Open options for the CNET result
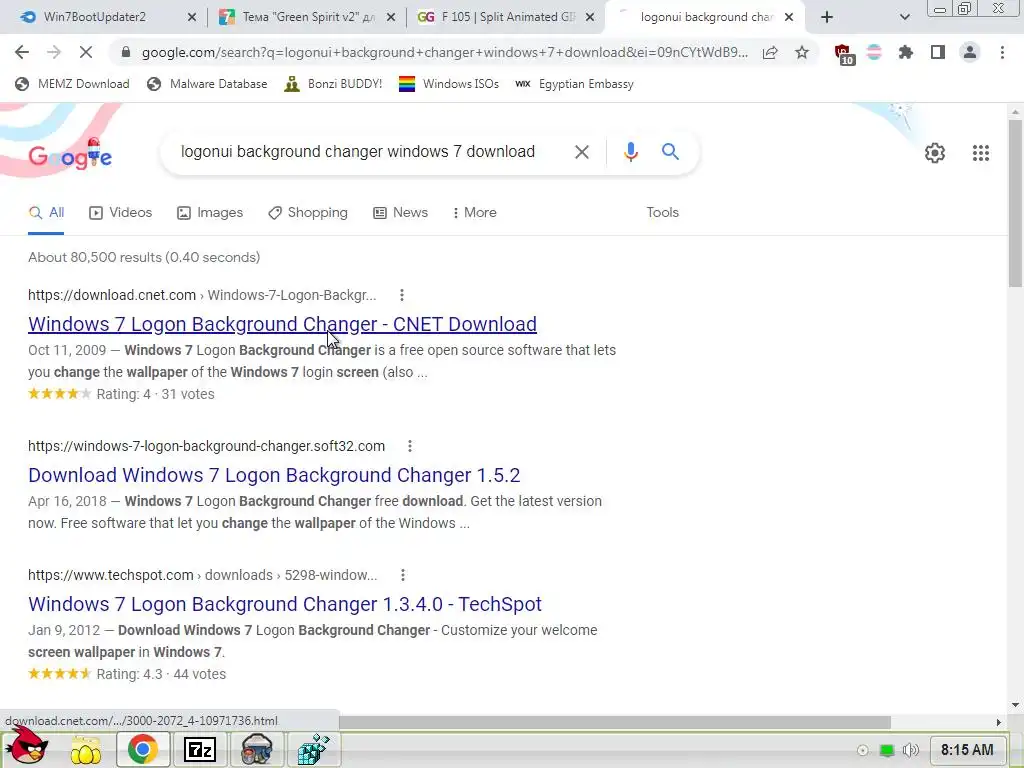 pyautogui.click(x=402, y=295)
